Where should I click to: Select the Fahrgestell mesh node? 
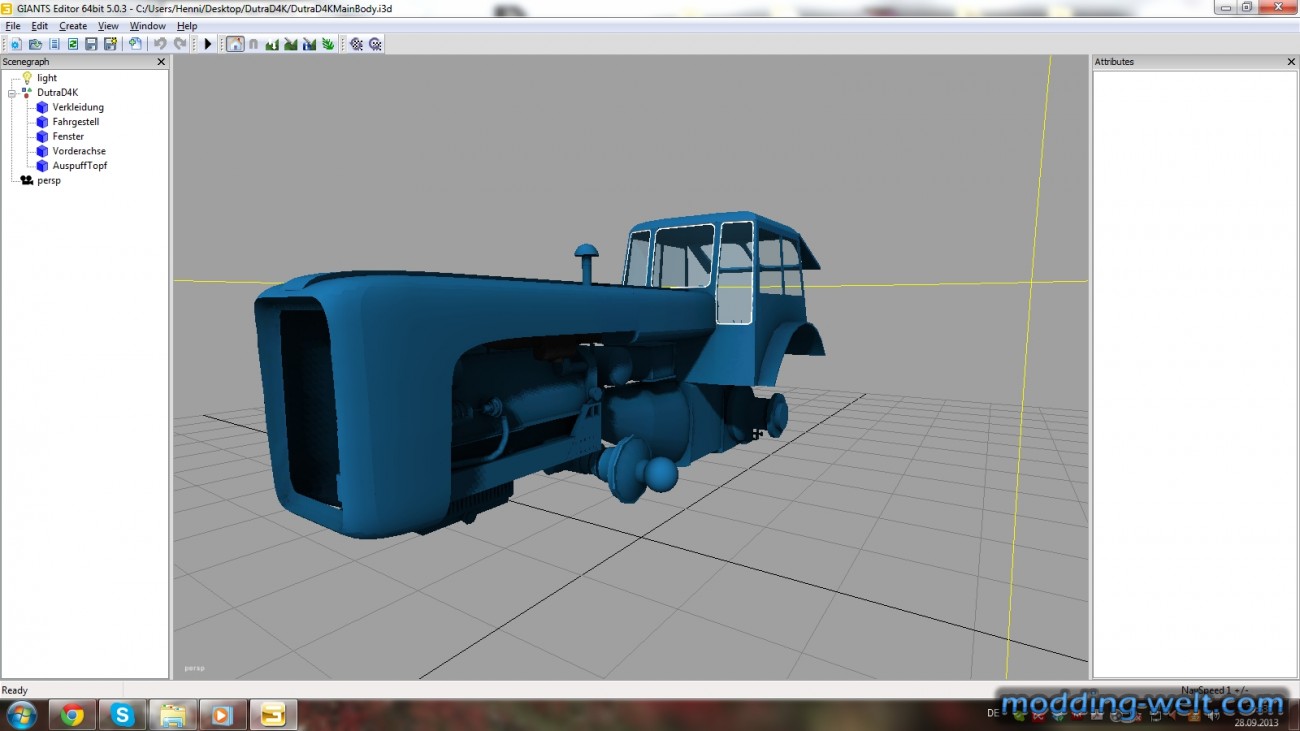[x=76, y=122]
